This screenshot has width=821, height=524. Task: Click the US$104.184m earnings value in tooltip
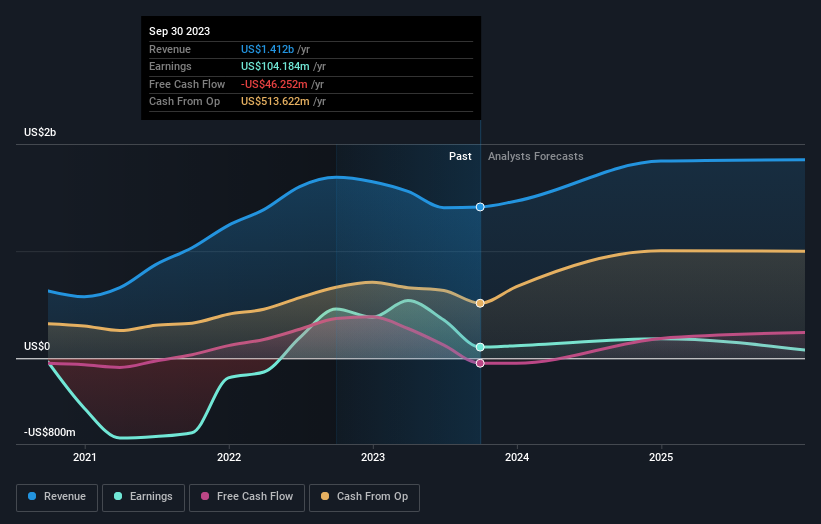(x=275, y=66)
